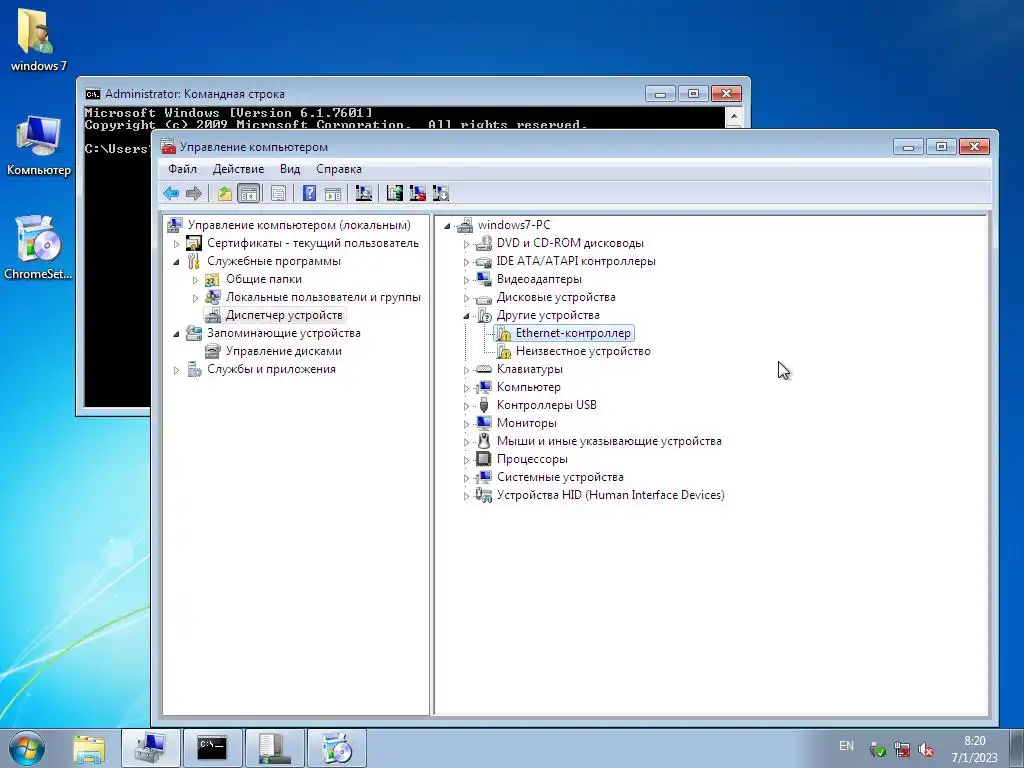This screenshot has width=1024, height=768.
Task: Select Управление дисками tree item
Action: point(284,351)
